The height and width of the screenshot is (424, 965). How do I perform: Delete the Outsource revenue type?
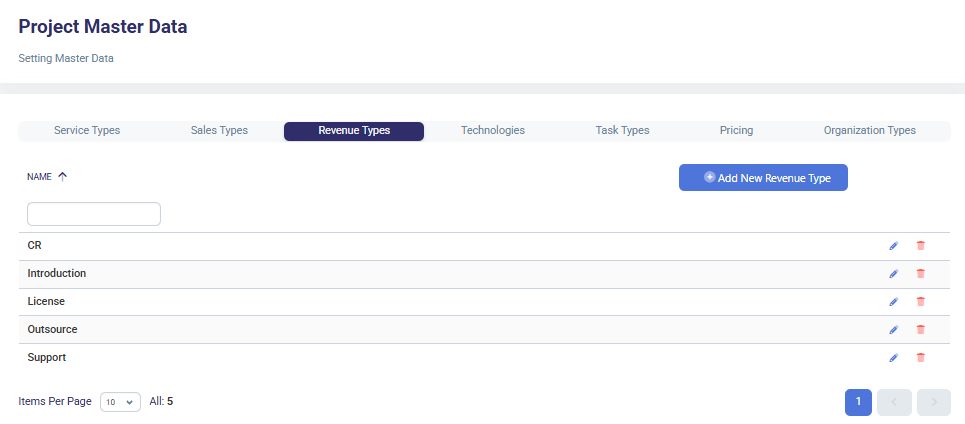[921, 330]
